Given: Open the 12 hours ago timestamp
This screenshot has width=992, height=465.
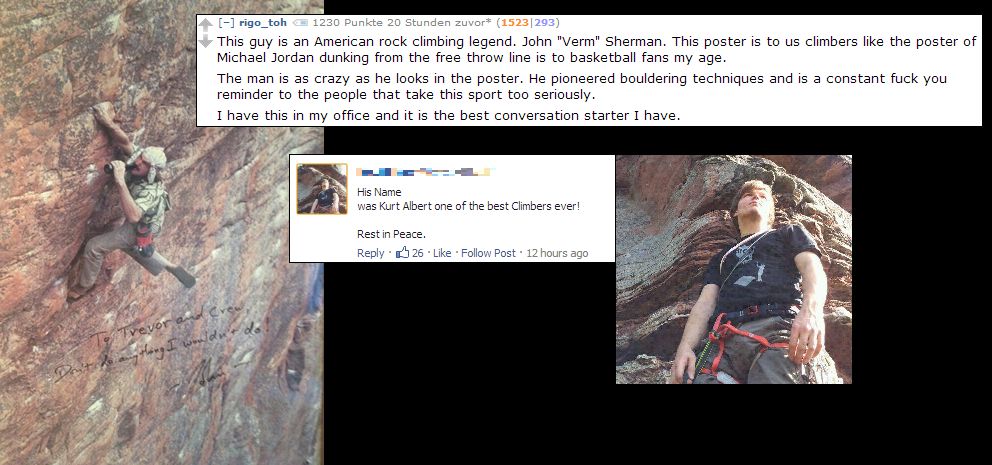Looking at the screenshot, I should coord(557,253).
